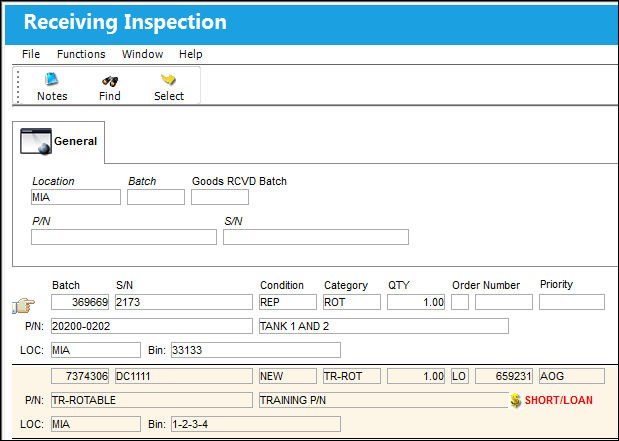Open the File menu
This screenshot has width=619, height=441.
[31, 54]
